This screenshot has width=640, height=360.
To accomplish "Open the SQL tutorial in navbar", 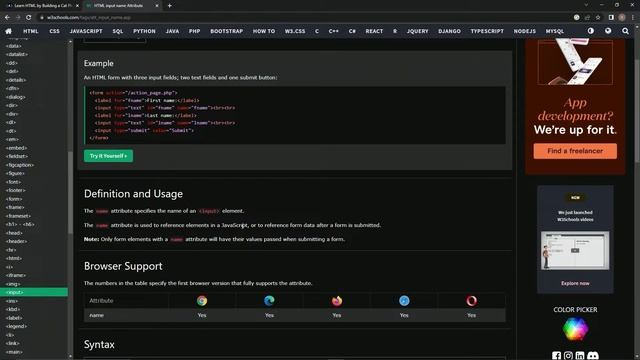I will point(118,31).
